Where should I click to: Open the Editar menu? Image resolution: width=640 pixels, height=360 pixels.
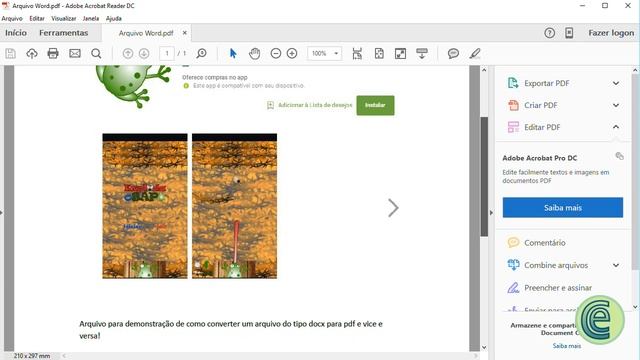pos(37,18)
